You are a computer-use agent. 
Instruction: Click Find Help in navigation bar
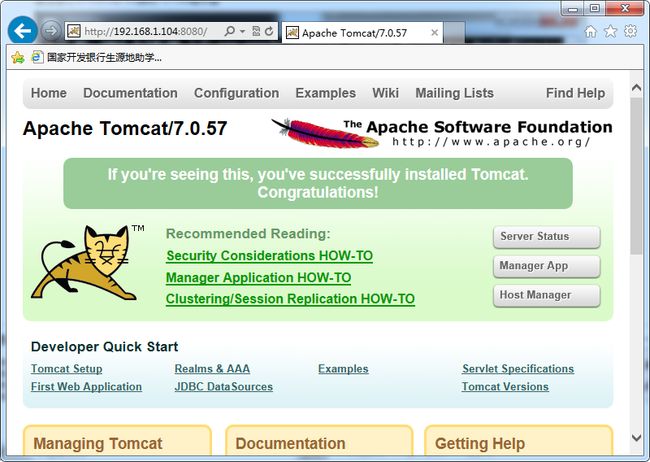[575, 93]
